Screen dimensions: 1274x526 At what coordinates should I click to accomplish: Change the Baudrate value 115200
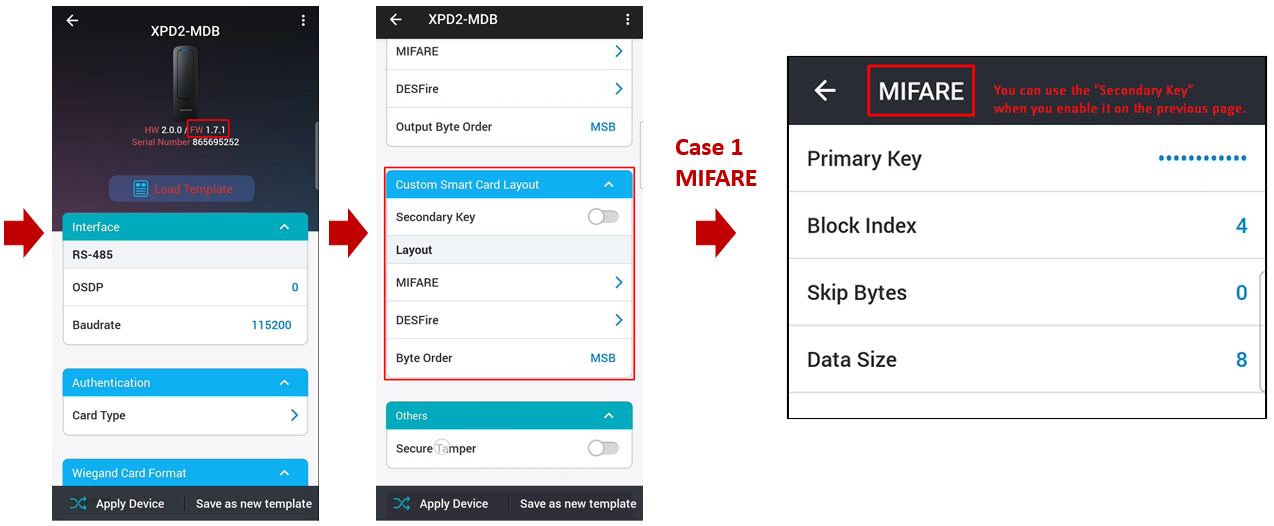click(271, 325)
